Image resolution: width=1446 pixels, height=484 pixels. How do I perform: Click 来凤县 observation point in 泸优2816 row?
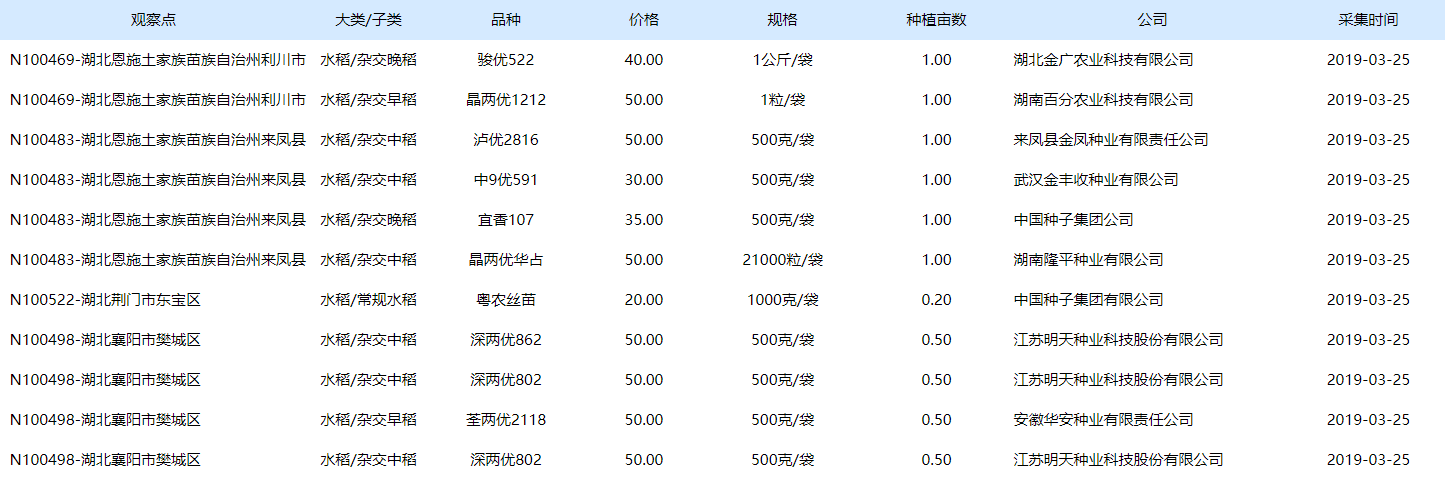tap(157, 140)
